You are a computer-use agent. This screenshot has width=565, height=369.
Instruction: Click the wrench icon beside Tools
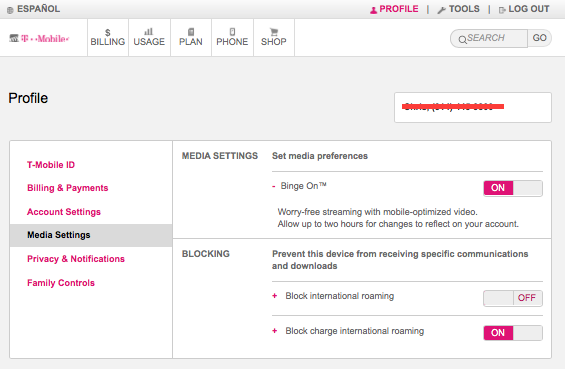(x=441, y=10)
